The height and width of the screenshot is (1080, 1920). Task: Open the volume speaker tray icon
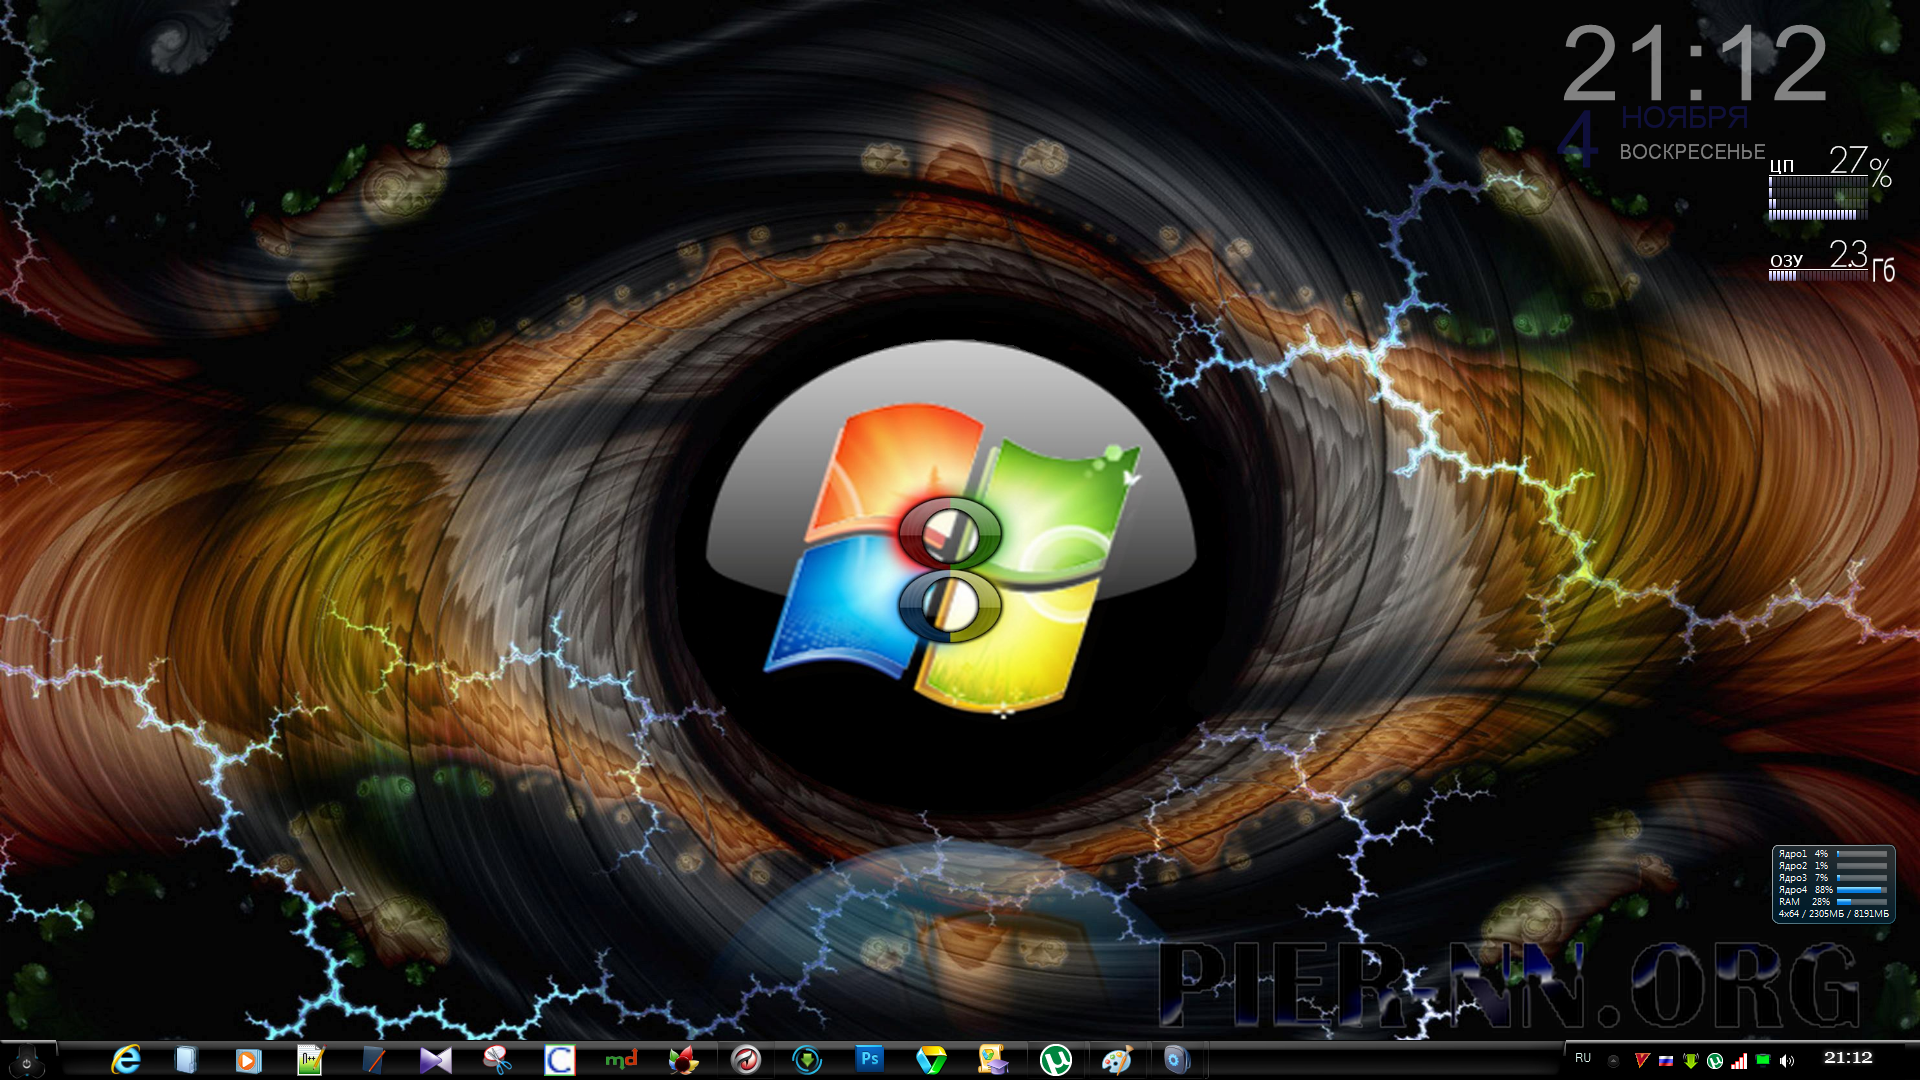pyautogui.click(x=1788, y=1061)
